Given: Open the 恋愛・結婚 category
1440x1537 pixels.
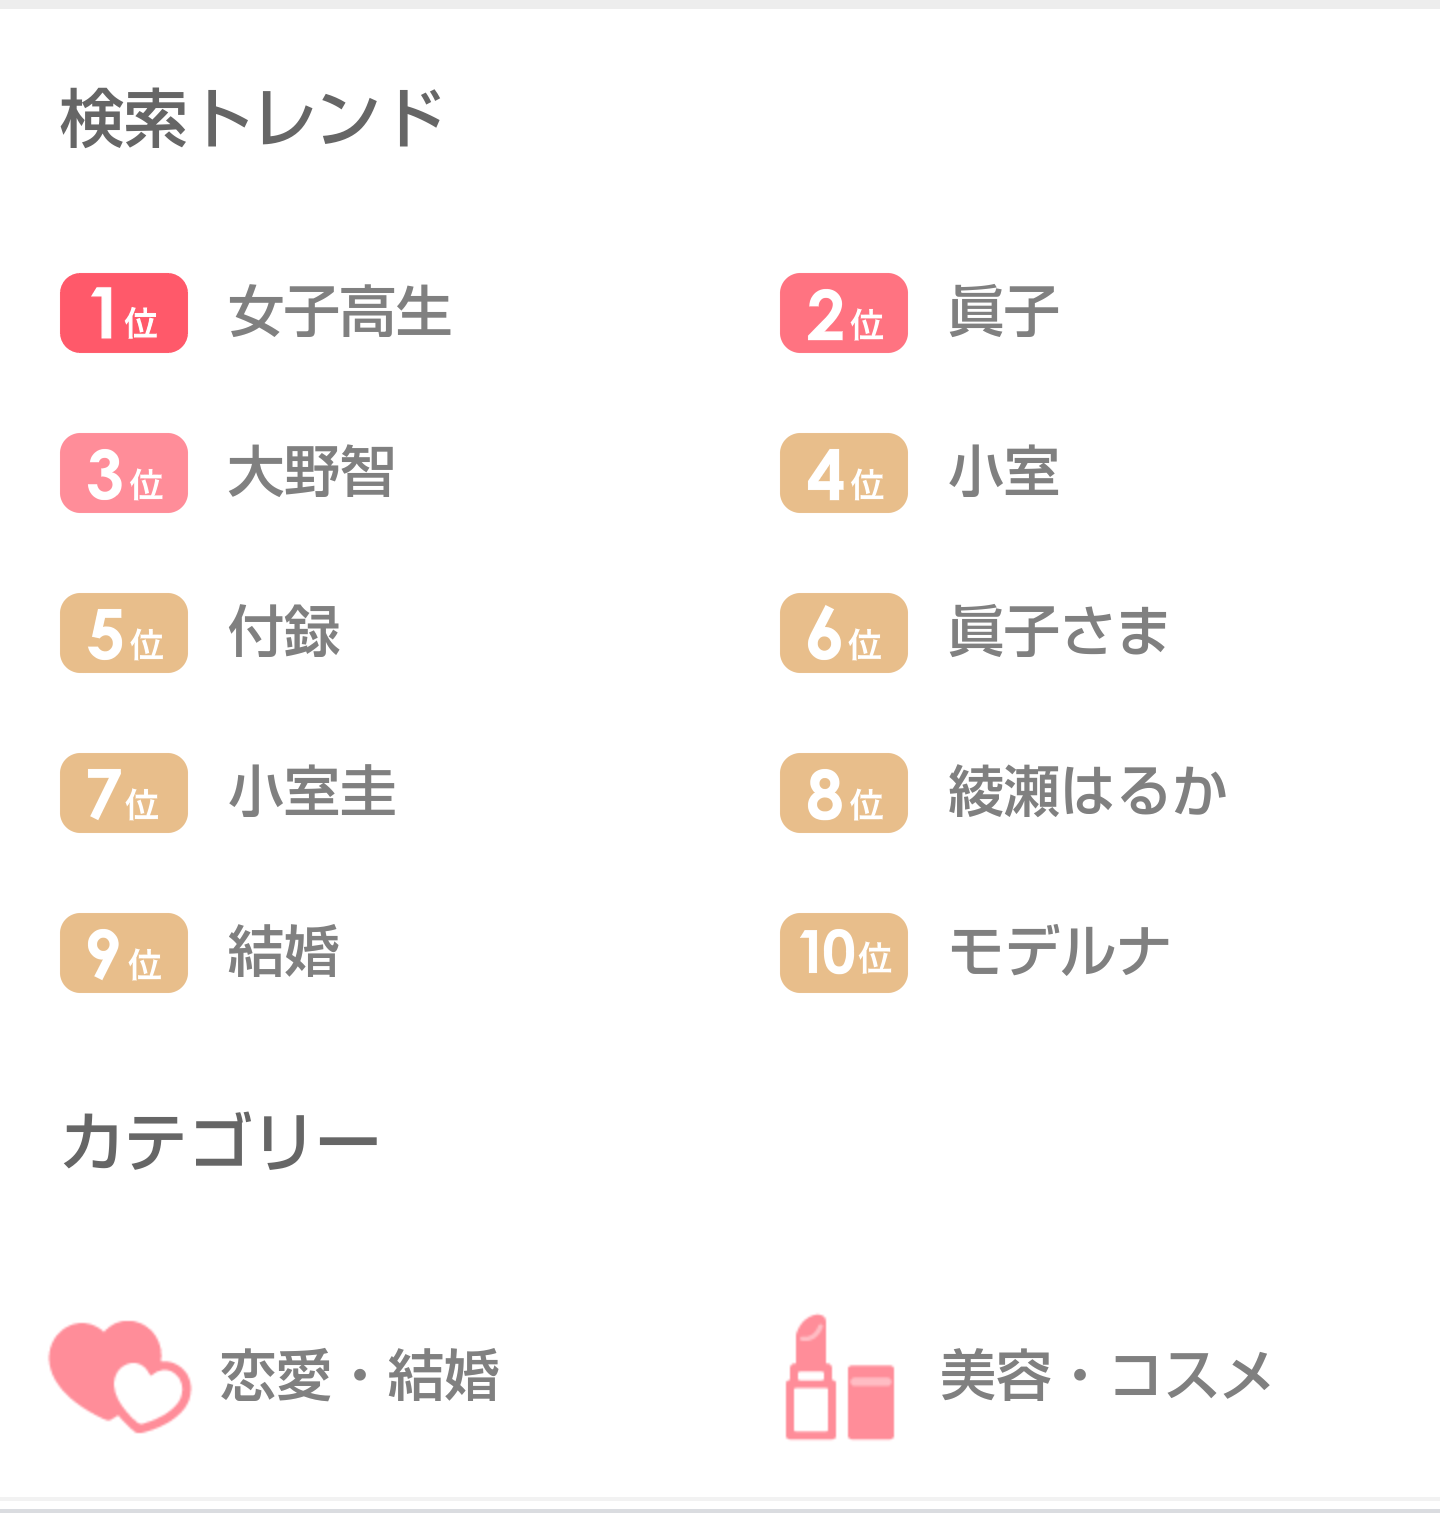Looking at the screenshot, I should (x=360, y=1376).
